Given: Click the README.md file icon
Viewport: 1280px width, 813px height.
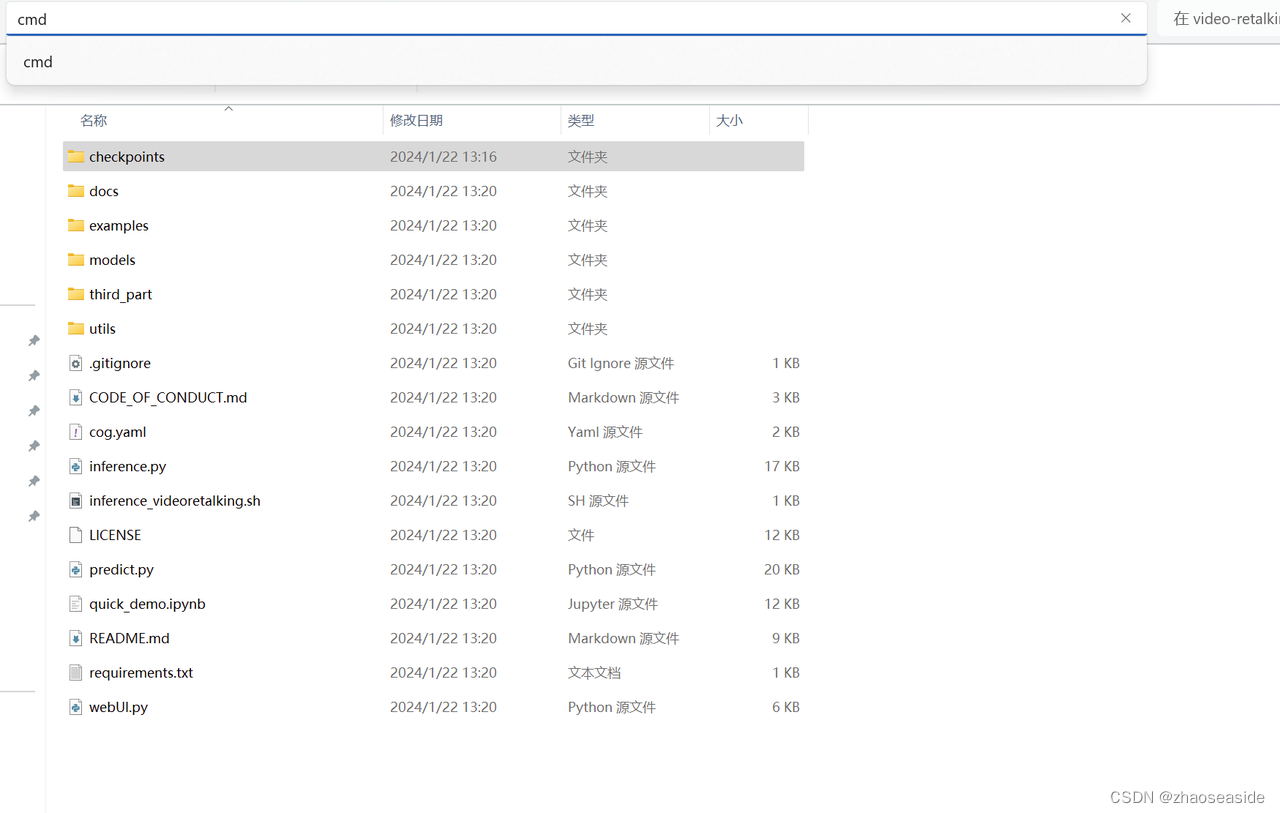Looking at the screenshot, I should click(x=76, y=638).
